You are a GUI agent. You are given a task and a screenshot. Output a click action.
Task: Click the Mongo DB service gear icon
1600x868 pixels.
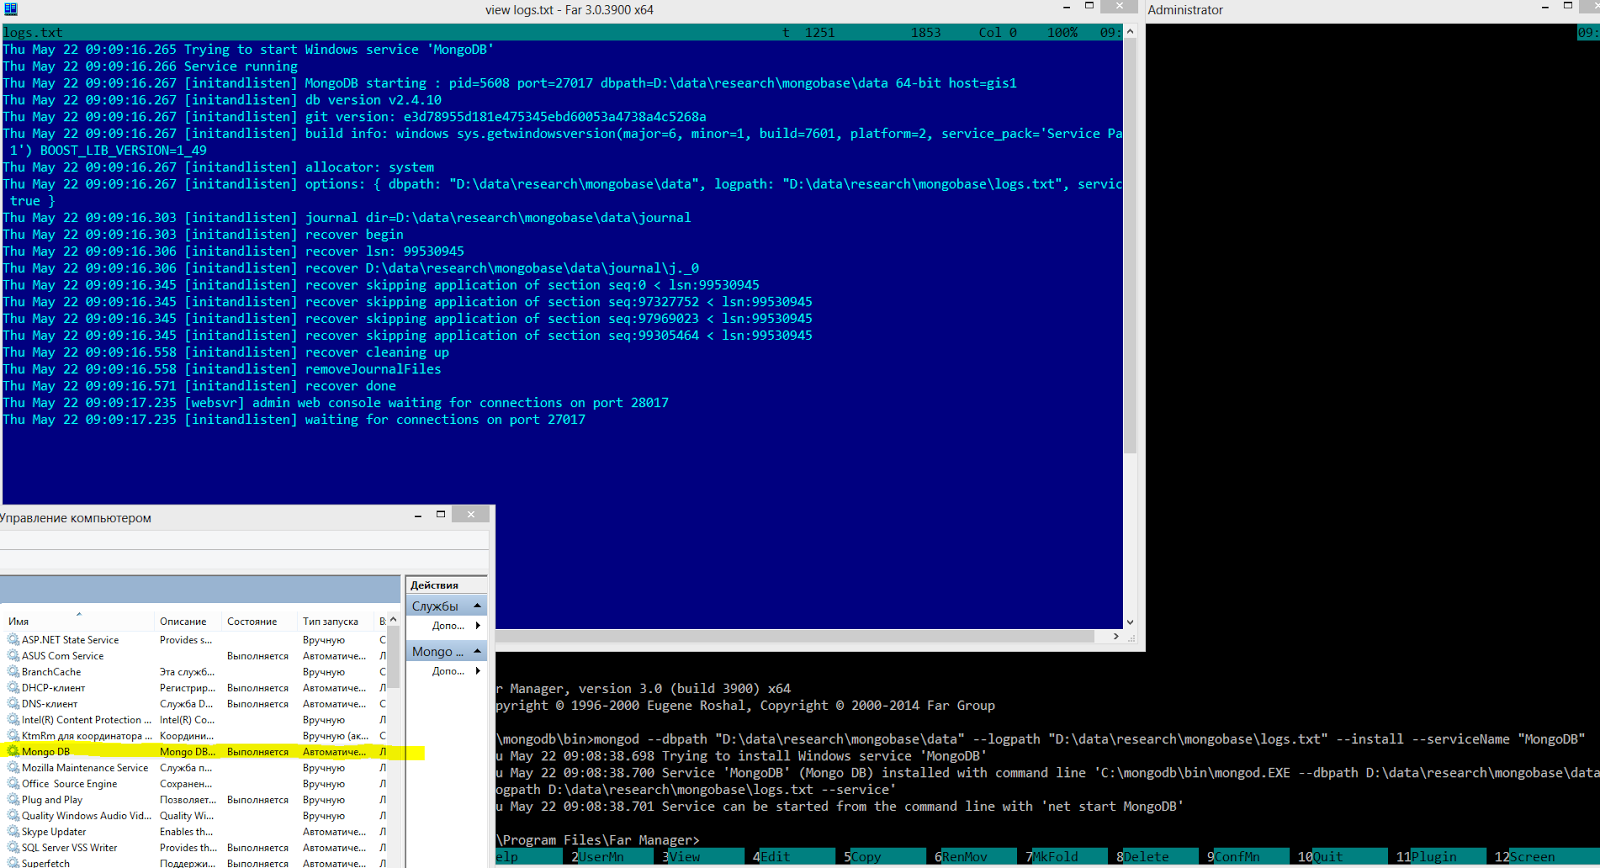coord(14,752)
